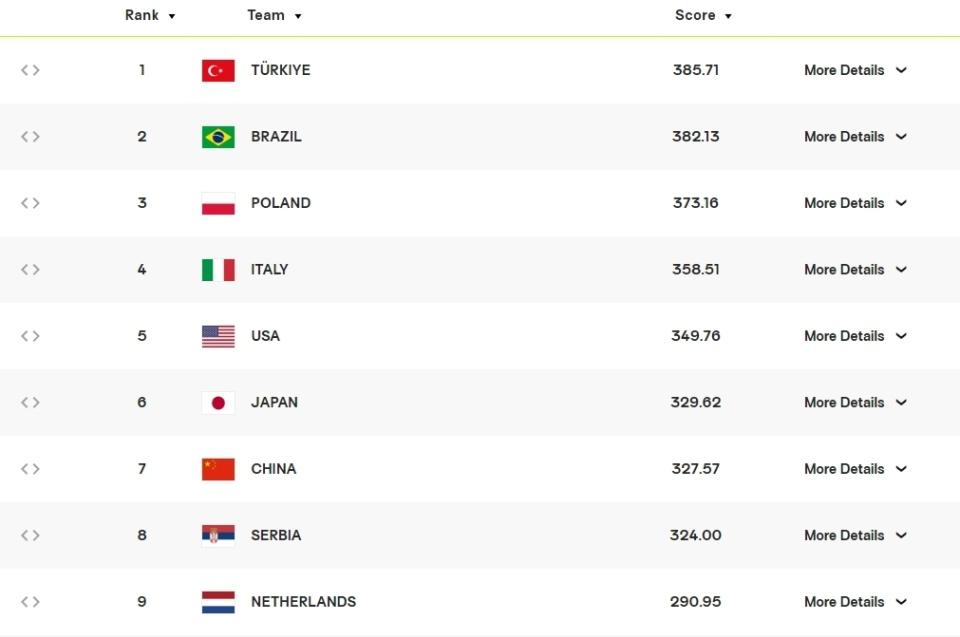Image resolution: width=960 pixels, height=637 pixels.
Task: Click the Türkiye flag icon
Action: [x=218, y=70]
